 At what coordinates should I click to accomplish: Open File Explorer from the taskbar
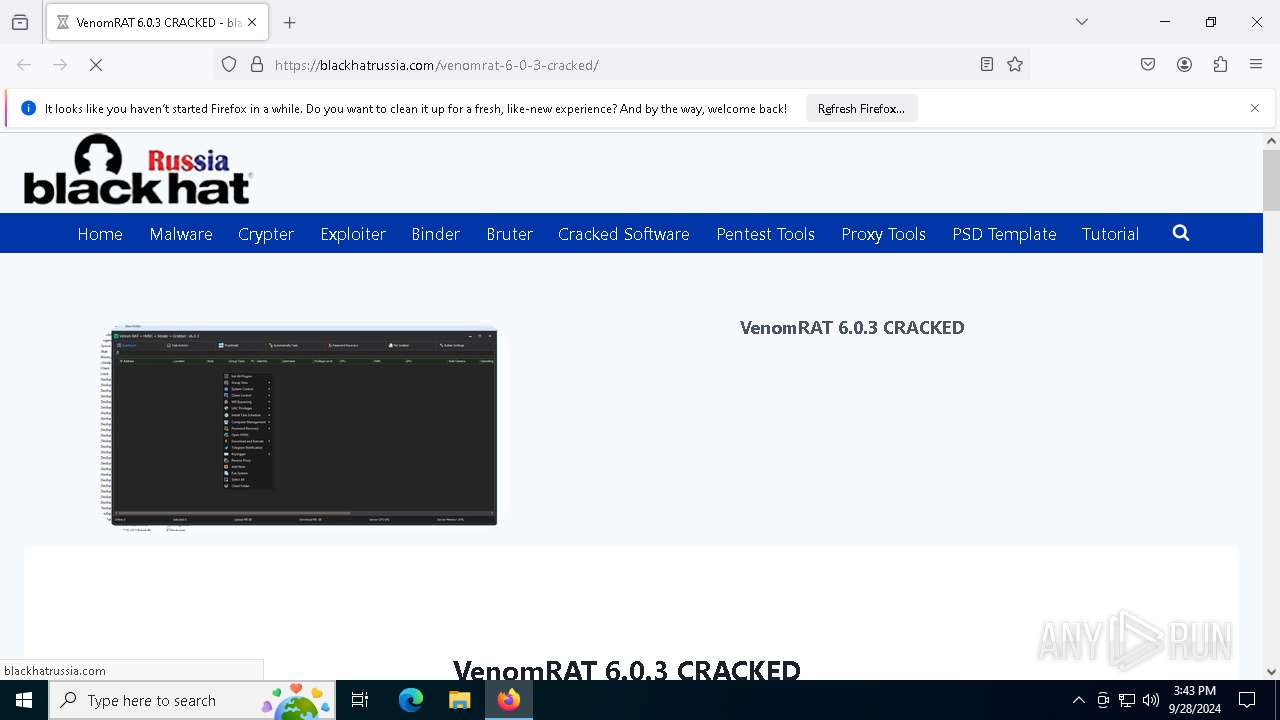click(x=459, y=700)
